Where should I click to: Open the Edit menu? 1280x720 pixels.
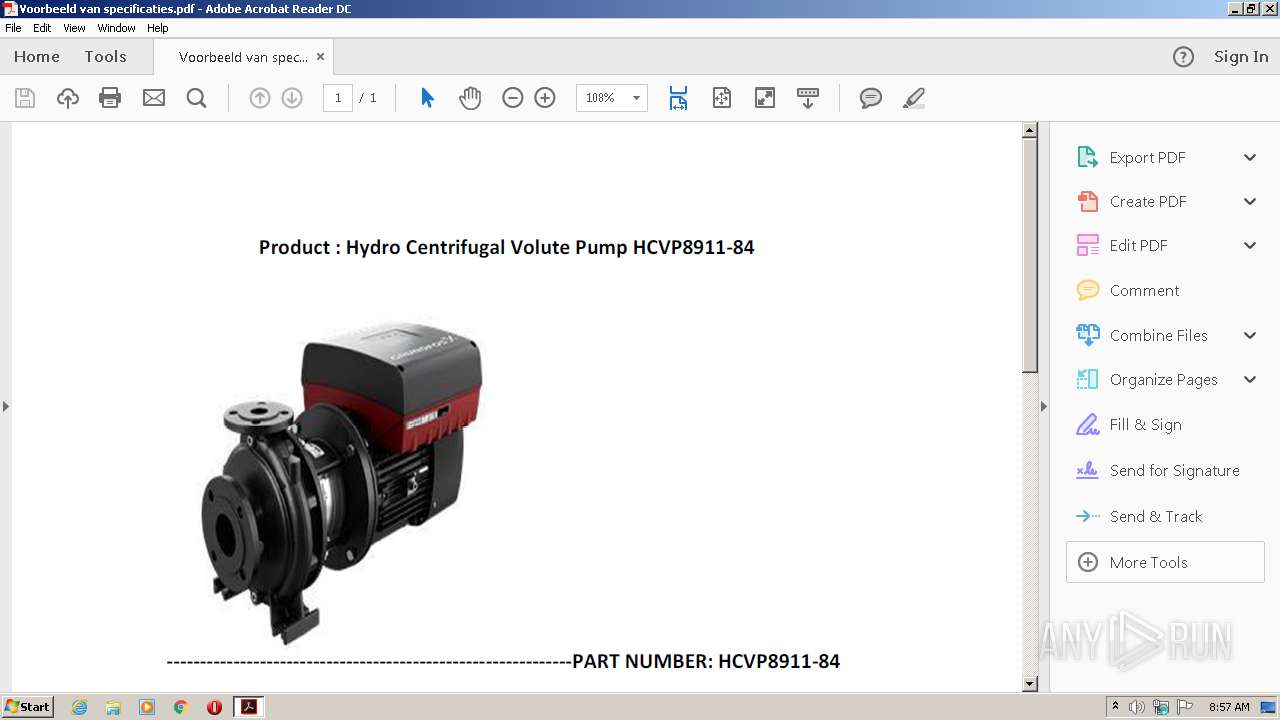[42, 28]
